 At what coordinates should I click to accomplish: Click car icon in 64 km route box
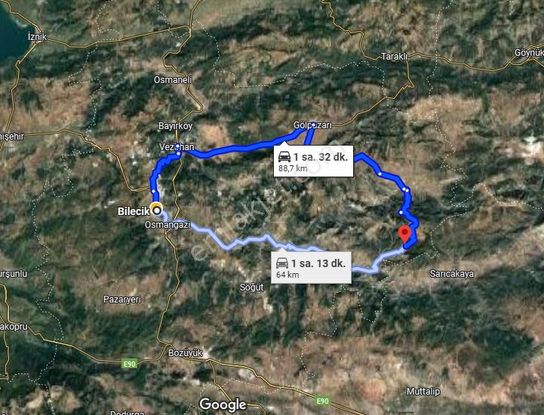(x=282, y=263)
